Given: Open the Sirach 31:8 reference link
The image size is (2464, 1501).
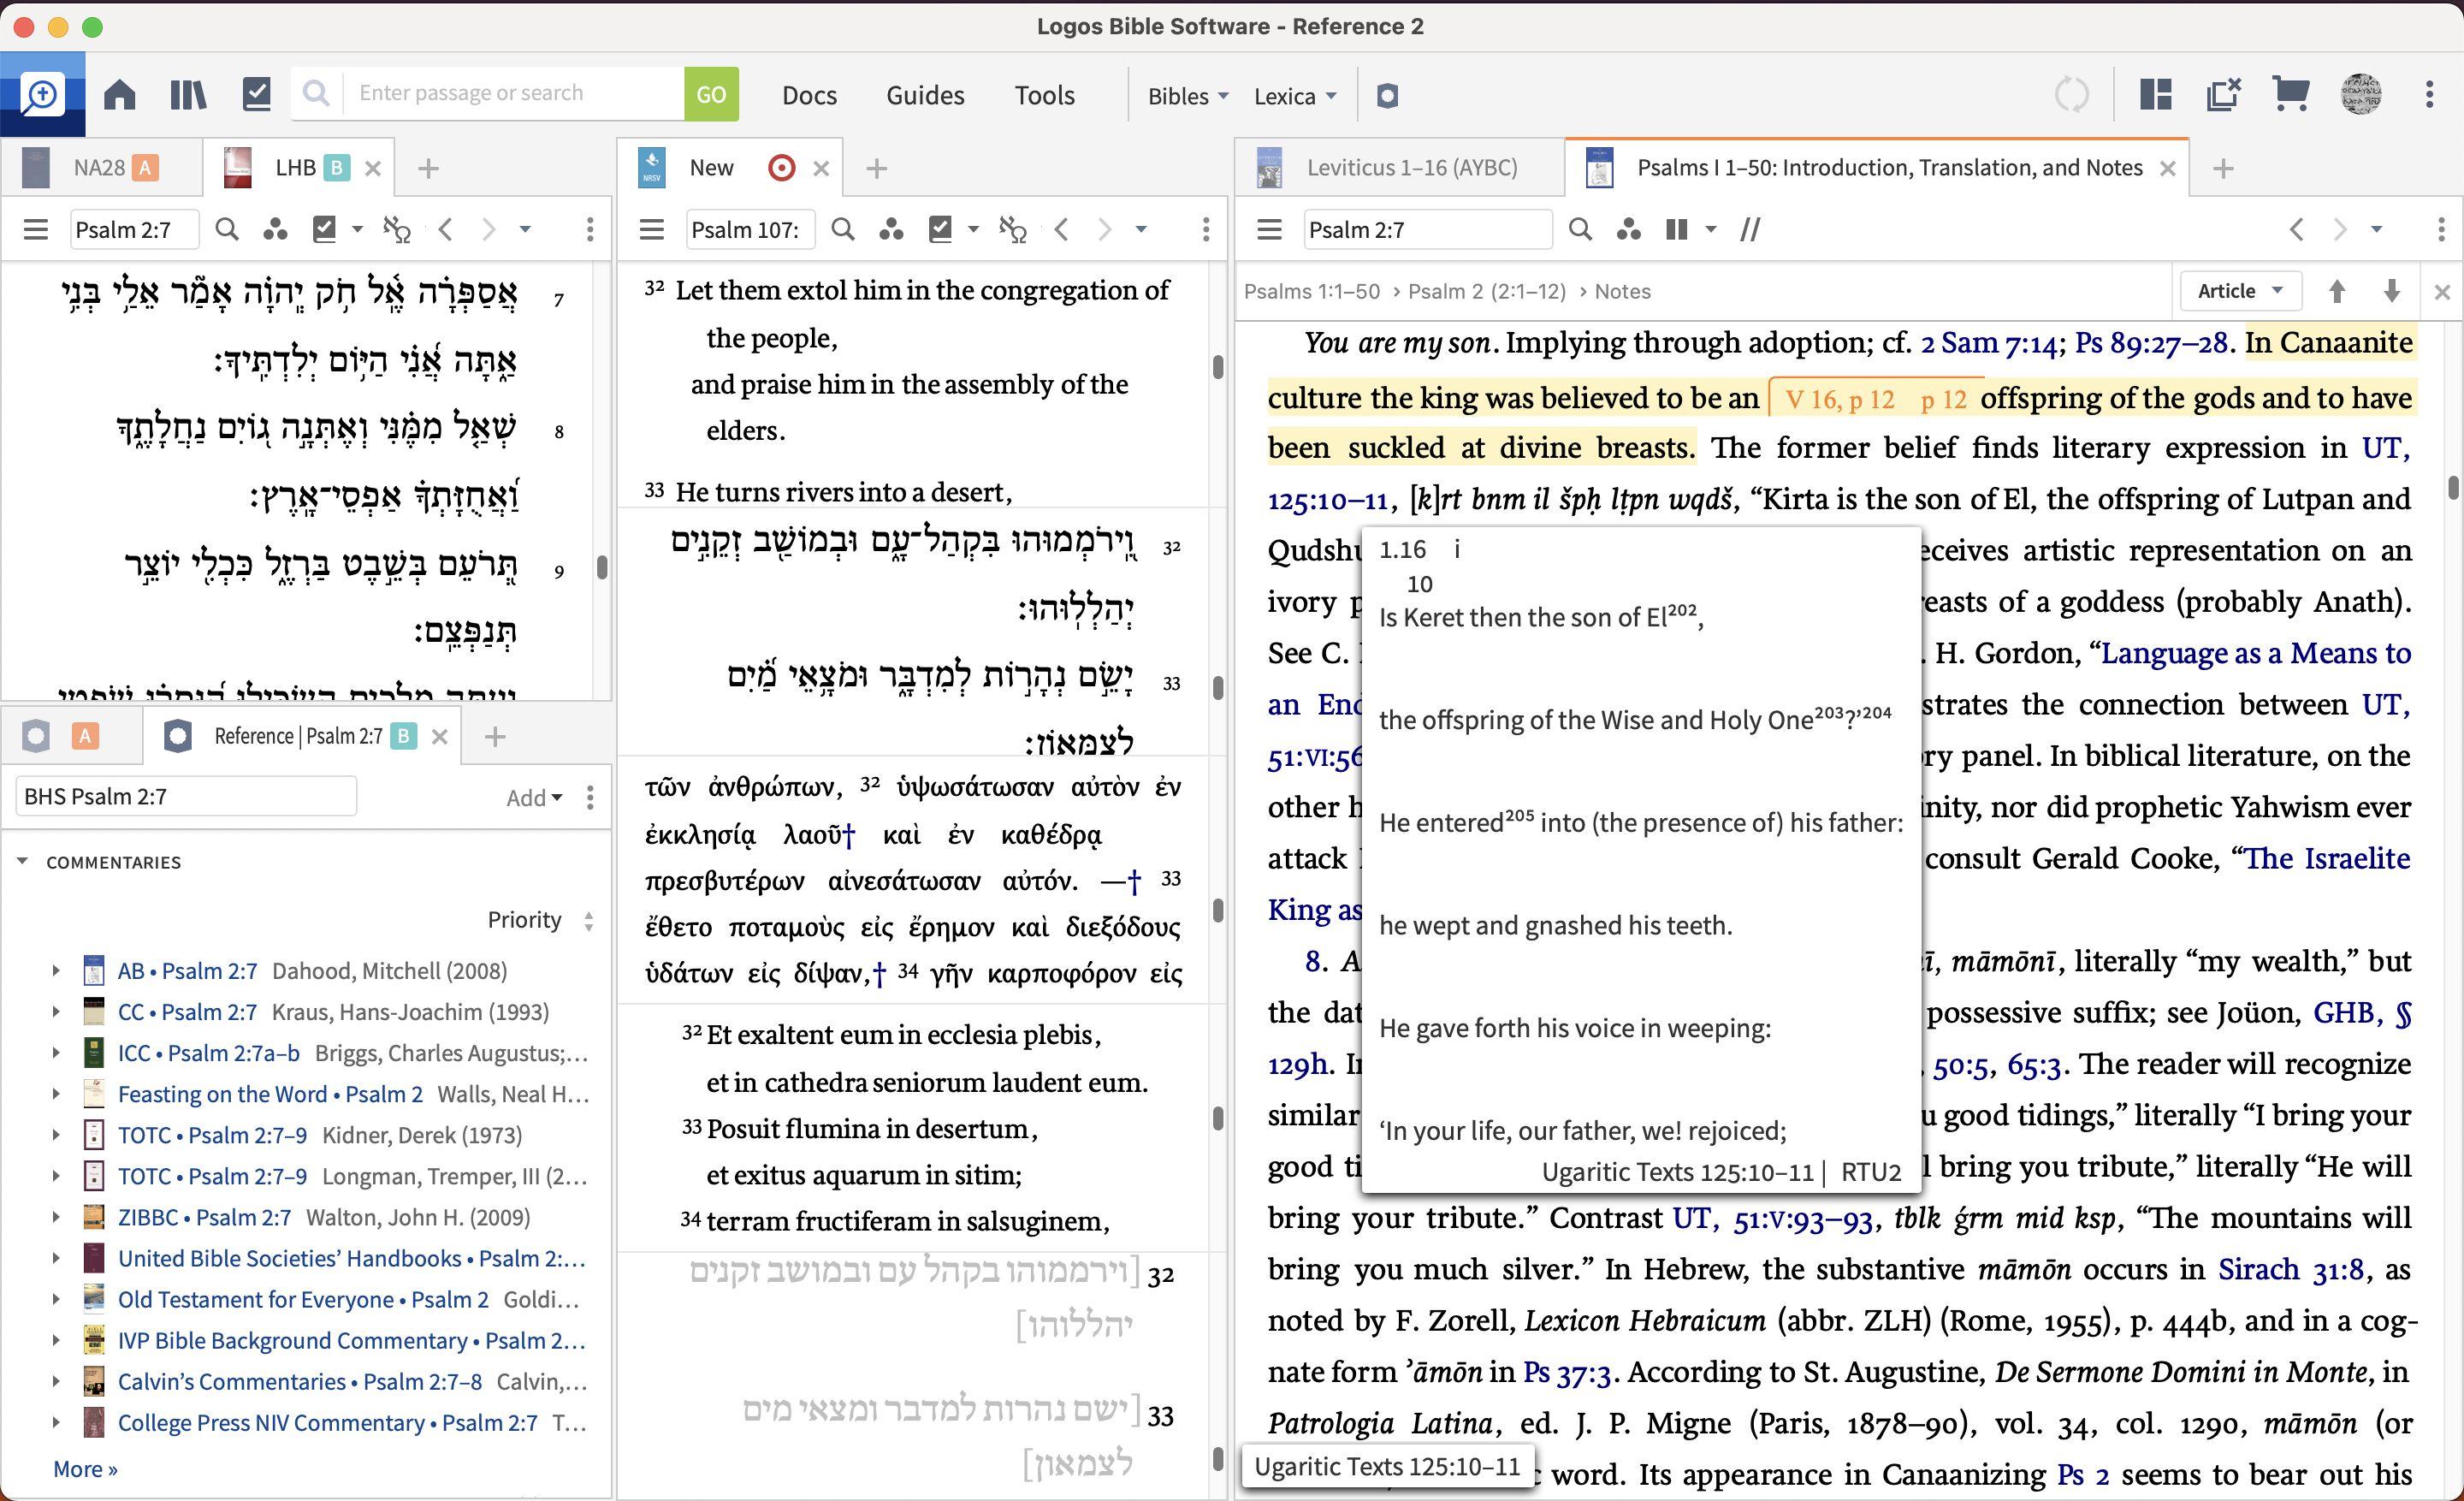Looking at the screenshot, I should pyautogui.click(x=2290, y=1269).
